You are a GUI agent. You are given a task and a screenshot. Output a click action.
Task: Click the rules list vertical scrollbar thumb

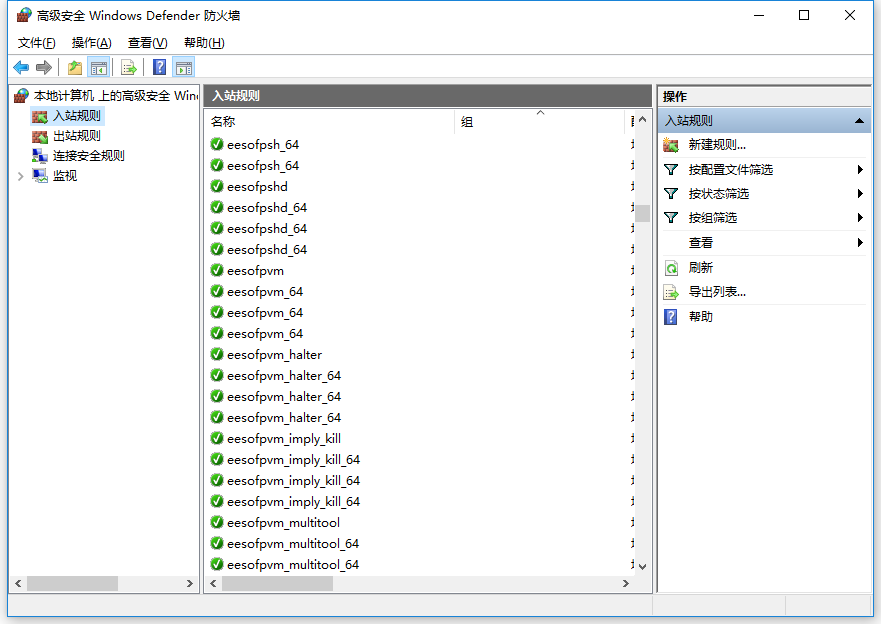tap(642, 213)
